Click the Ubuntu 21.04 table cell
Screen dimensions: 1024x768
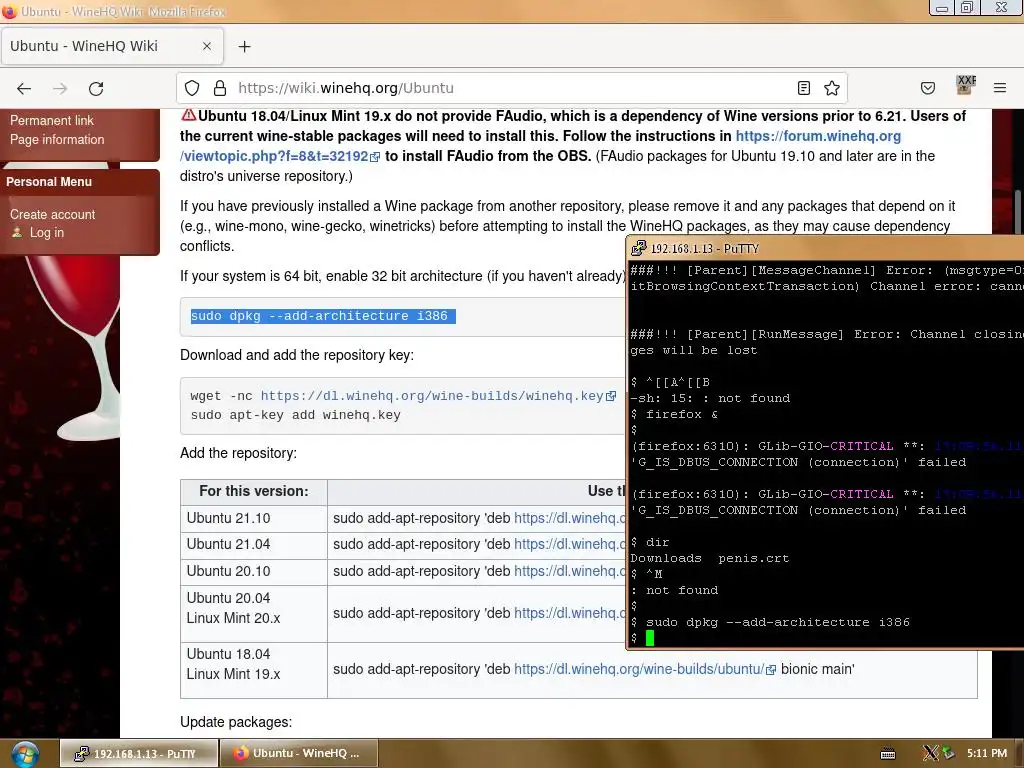coord(254,545)
